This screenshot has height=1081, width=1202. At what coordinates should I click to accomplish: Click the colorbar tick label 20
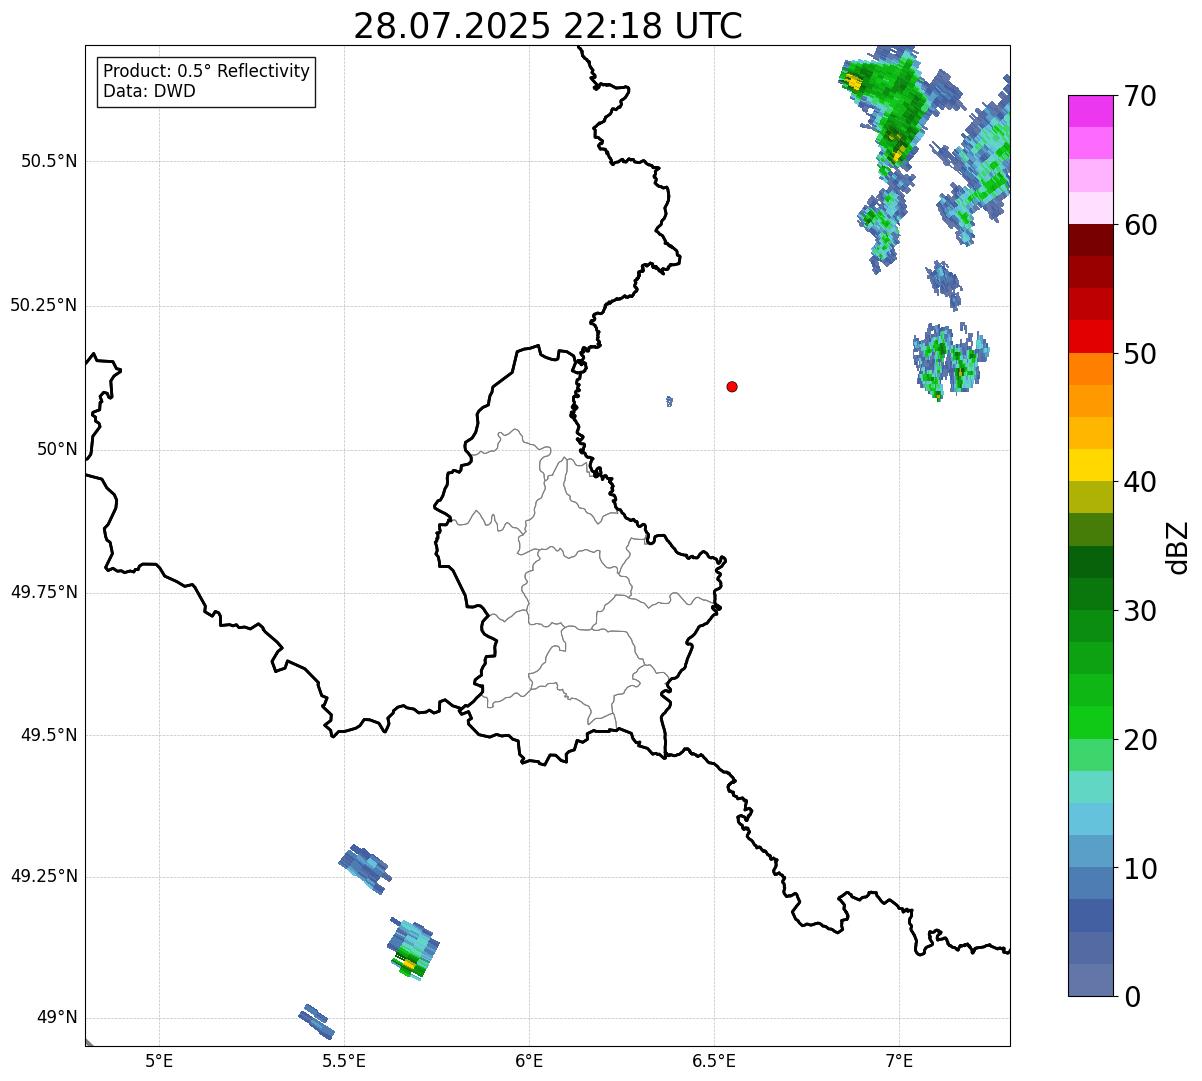click(x=1141, y=740)
